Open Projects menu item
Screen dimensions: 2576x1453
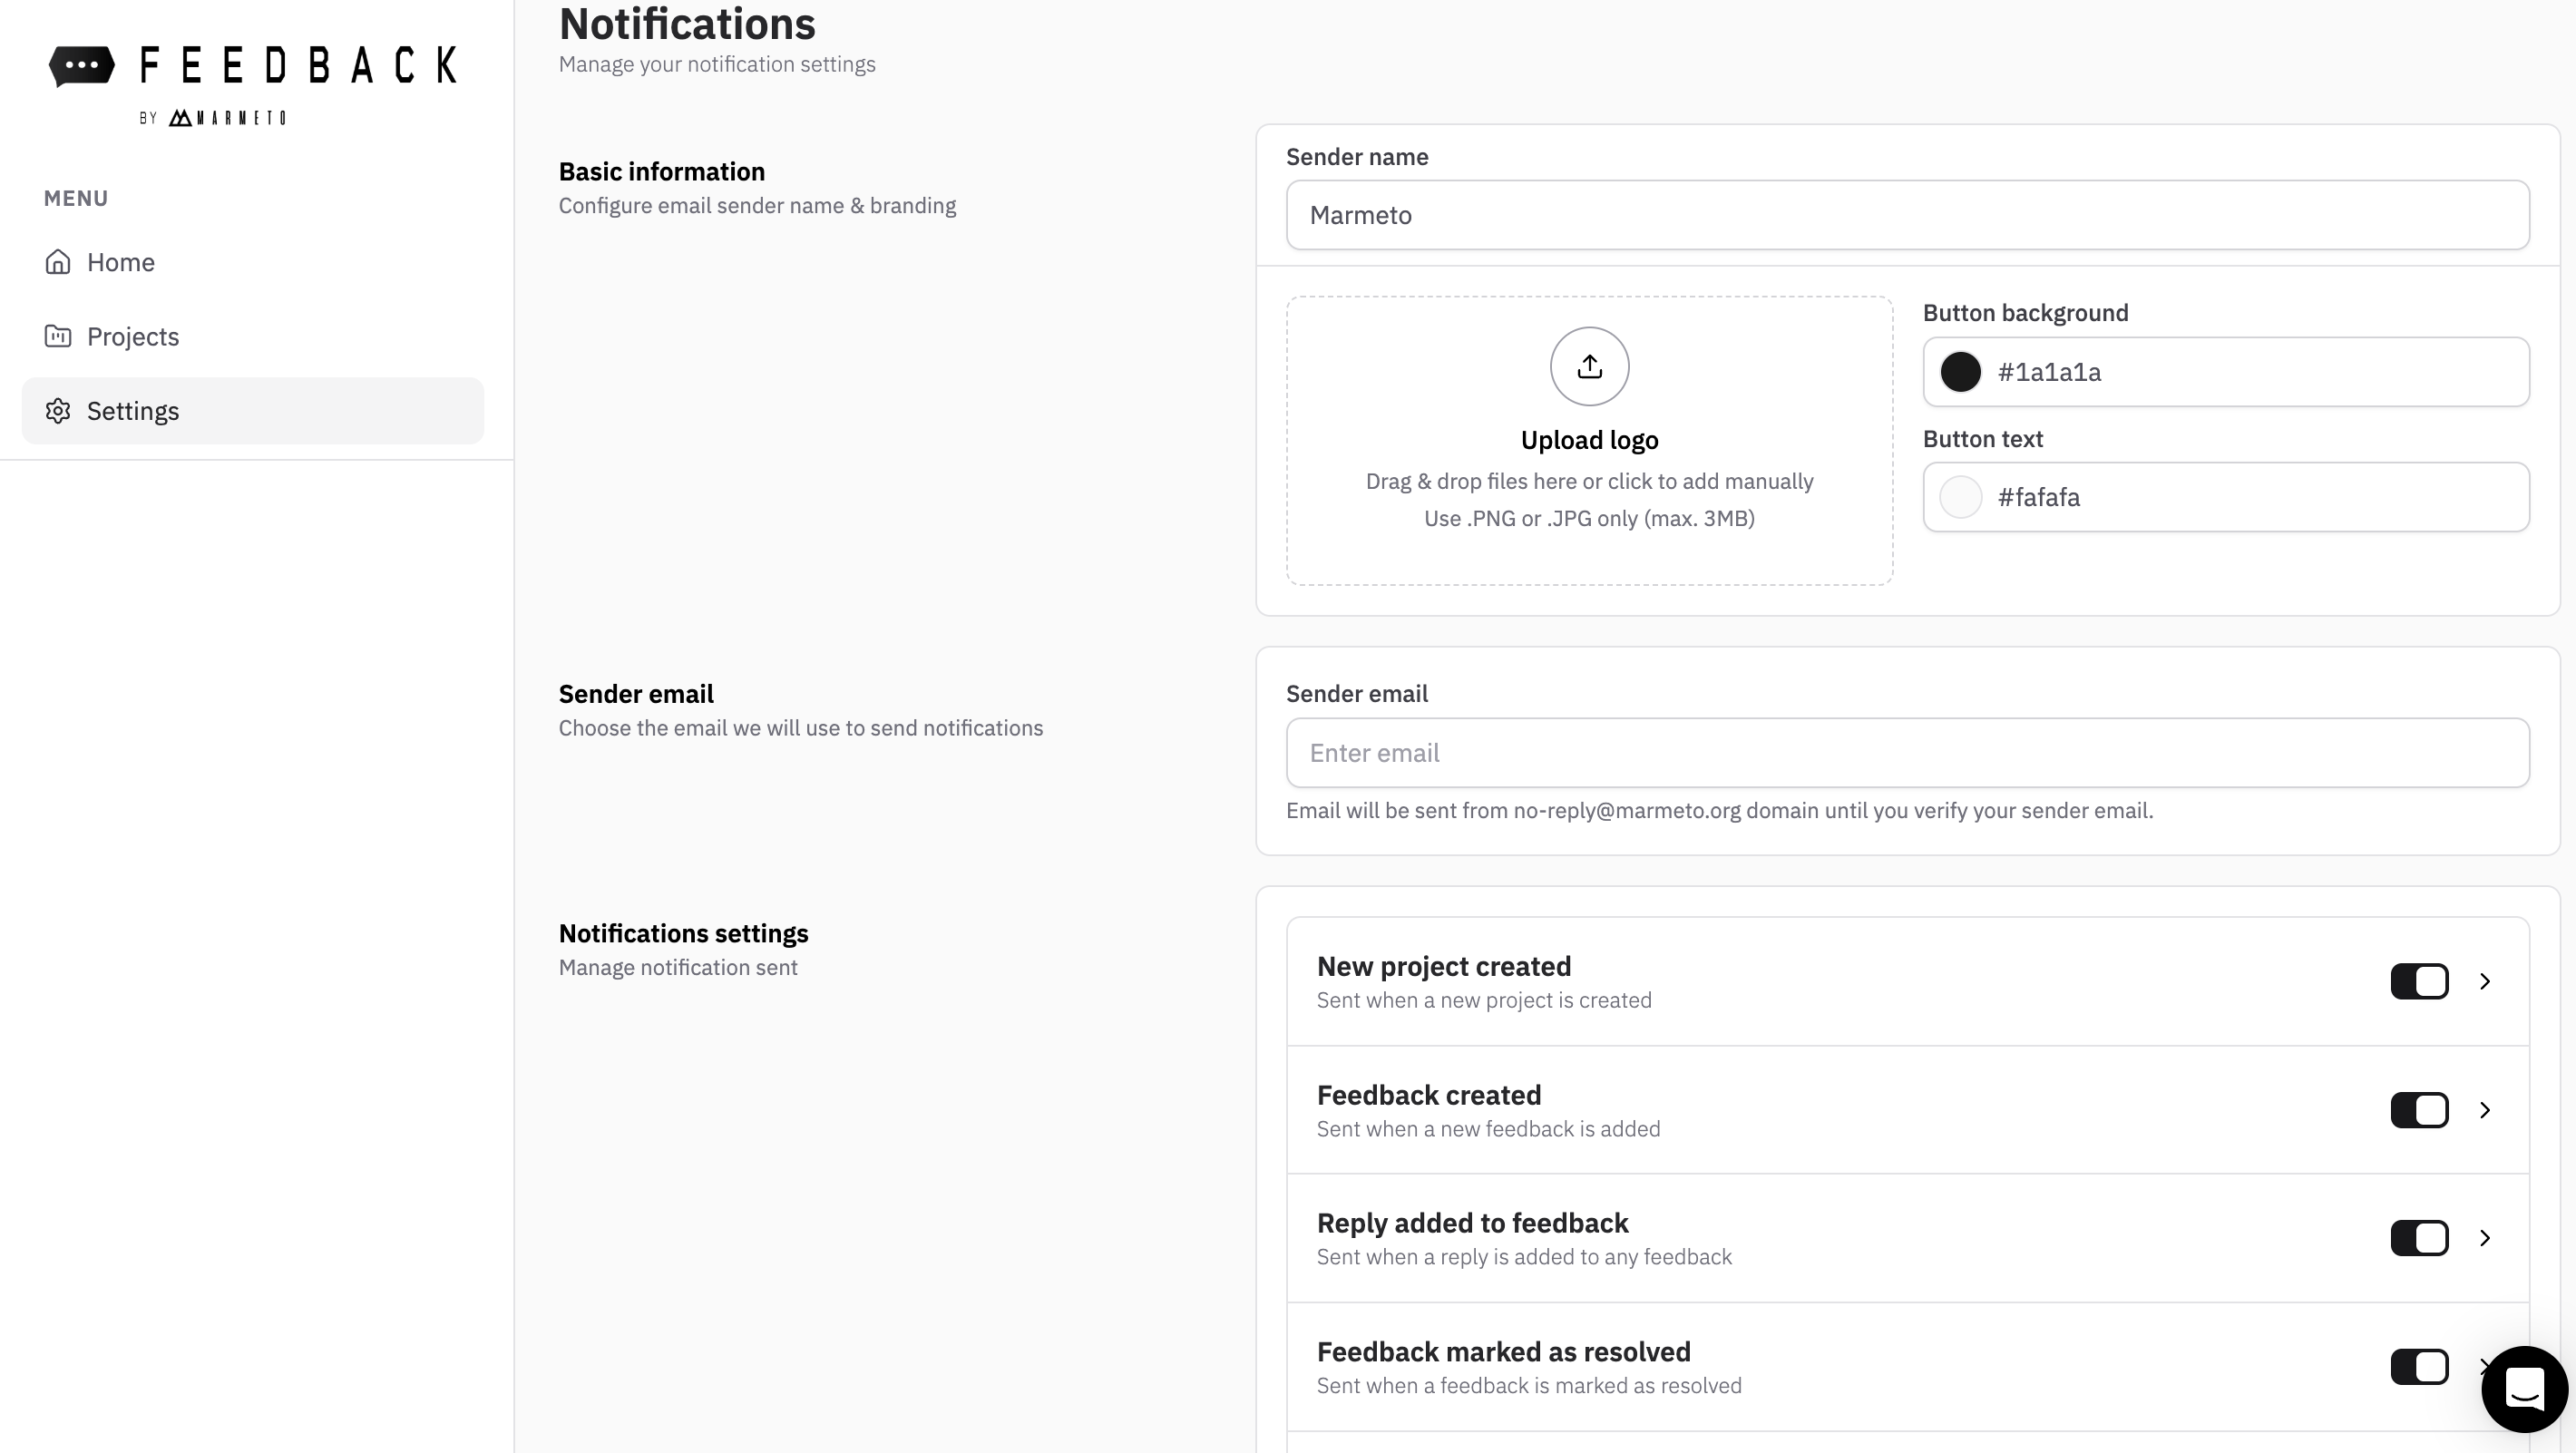pos(132,336)
